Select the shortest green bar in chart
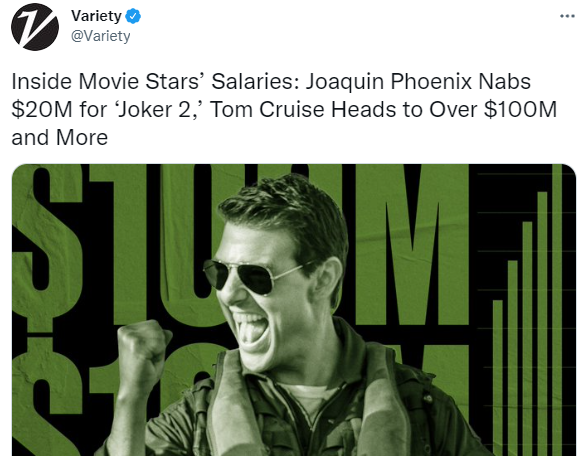The image size is (588, 456). [498, 378]
